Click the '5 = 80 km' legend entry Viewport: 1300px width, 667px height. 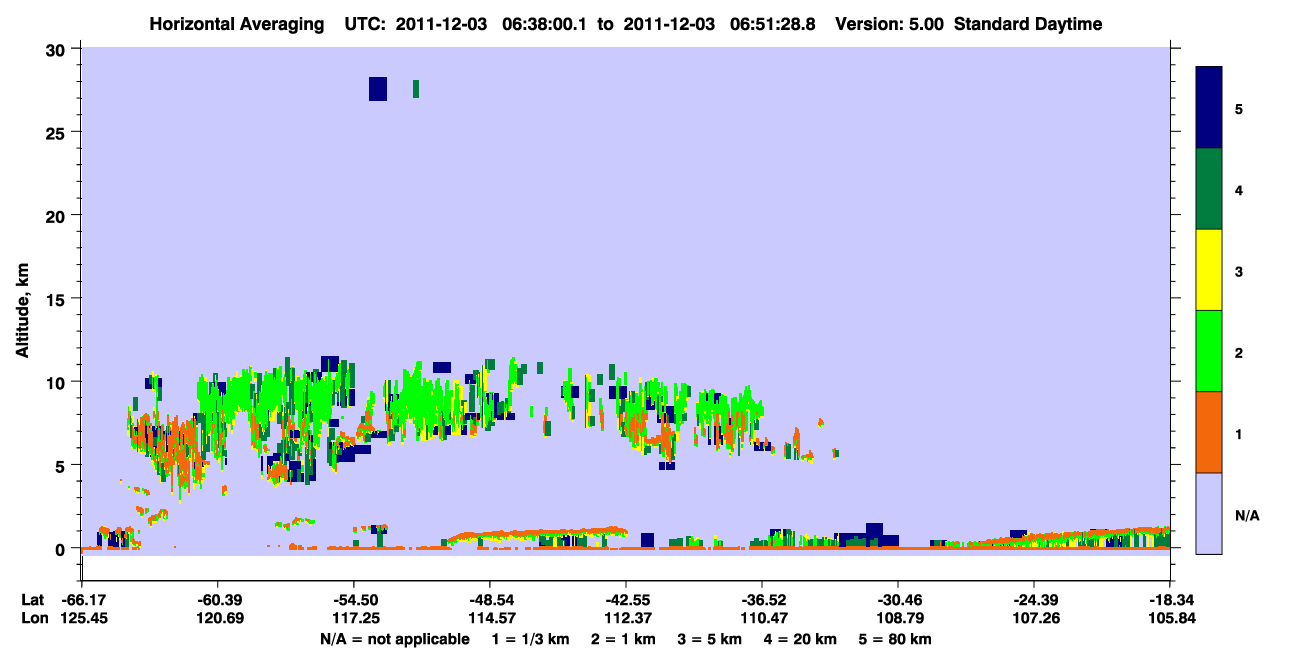click(x=896, y=639)
